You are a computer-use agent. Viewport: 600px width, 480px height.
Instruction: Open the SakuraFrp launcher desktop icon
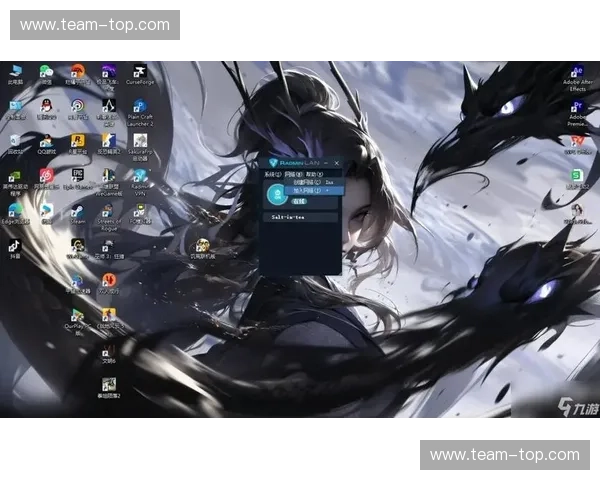141,141
